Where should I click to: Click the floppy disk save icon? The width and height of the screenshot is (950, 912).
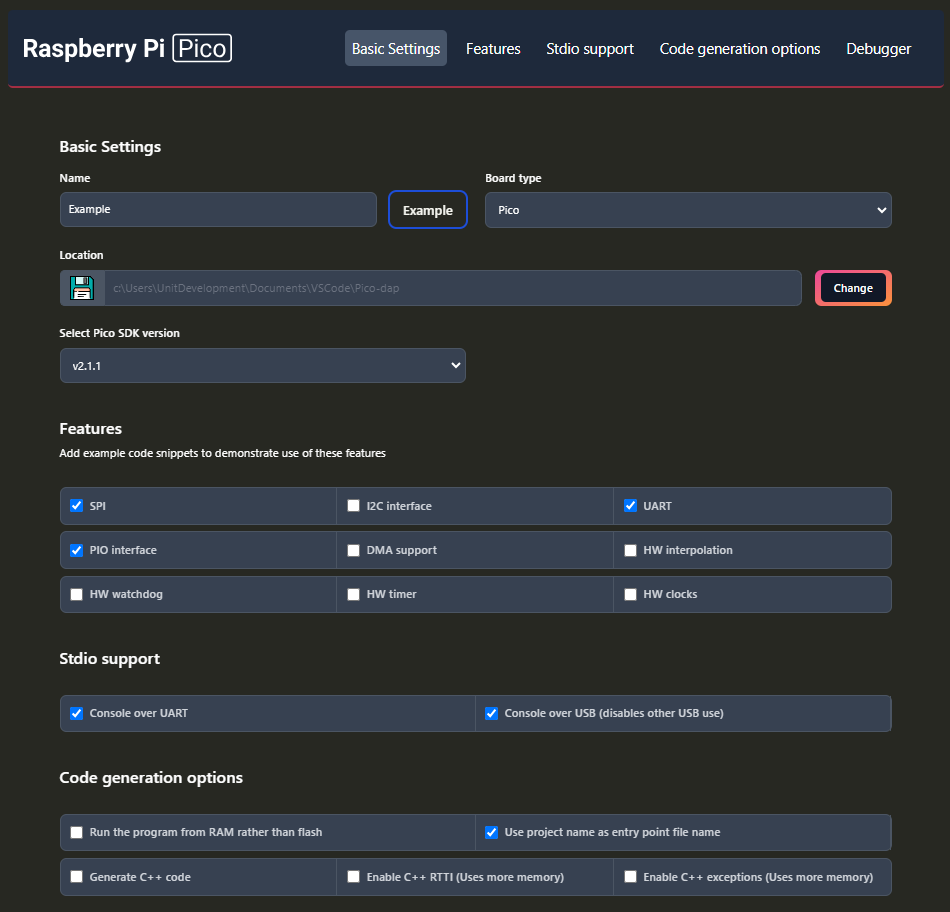[82, 288]
